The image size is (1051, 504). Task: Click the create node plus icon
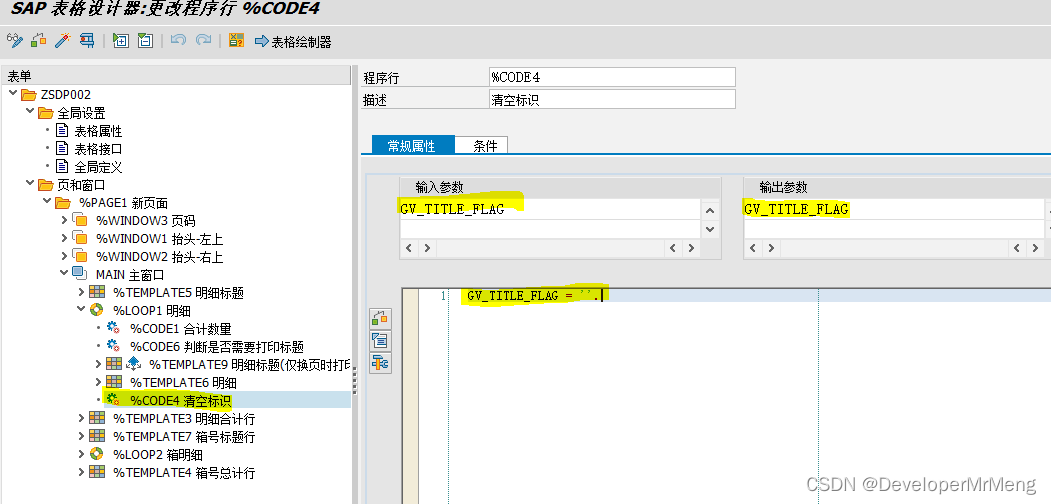pos(121,41)
